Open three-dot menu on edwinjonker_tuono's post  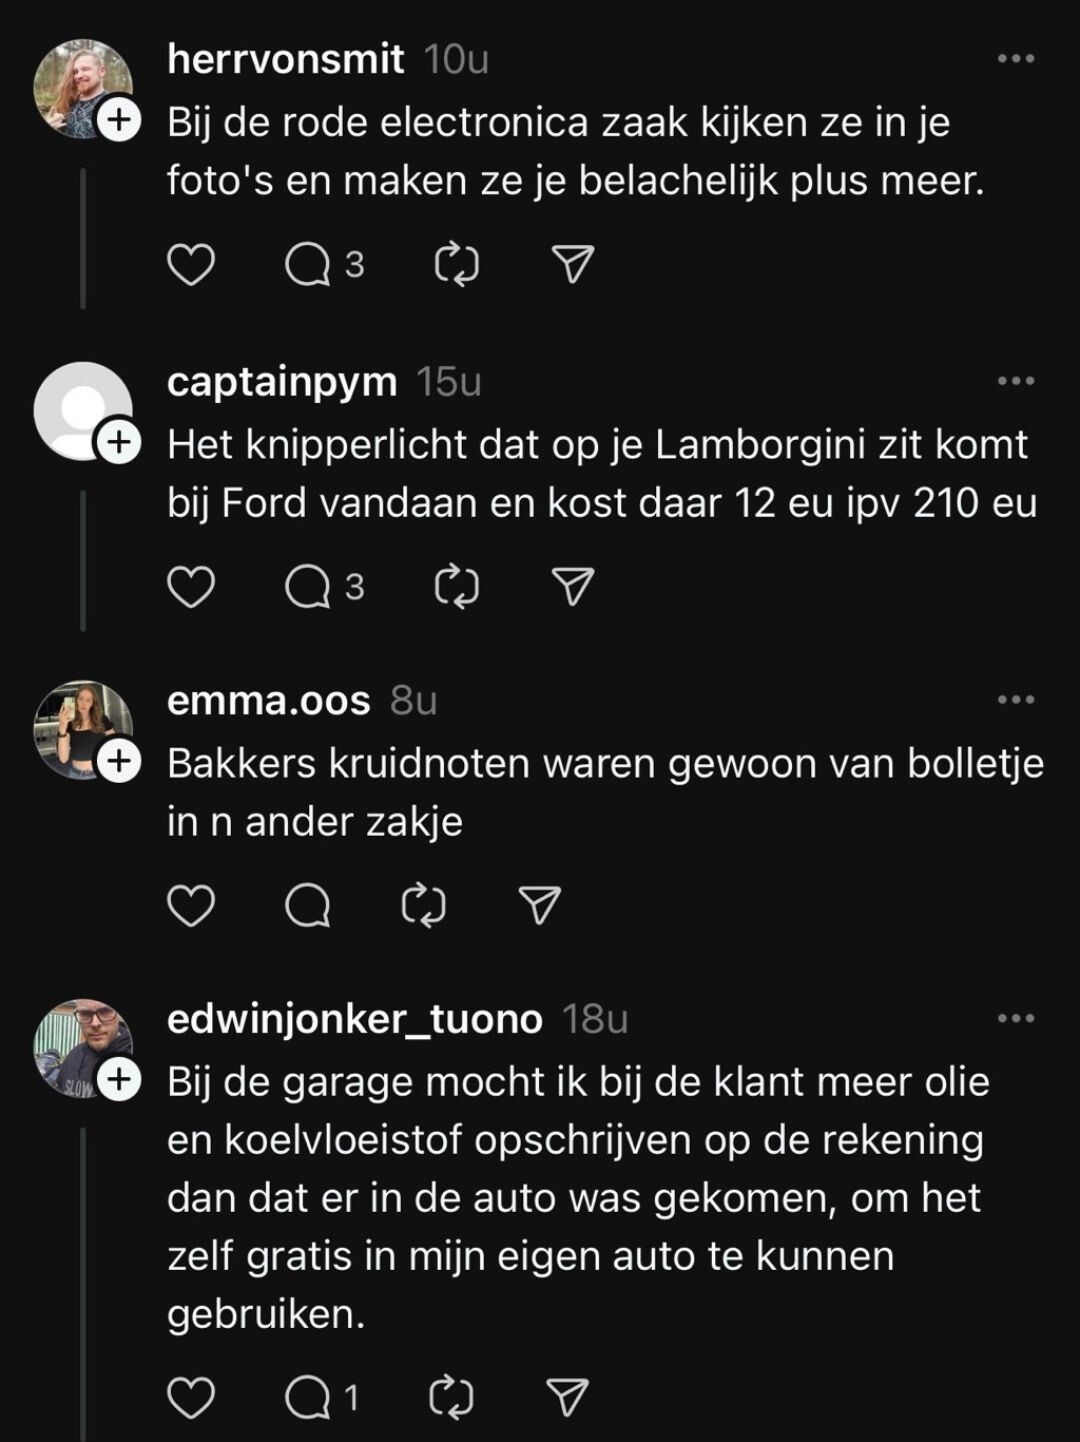pyautogui.click(x=1016, y=1019)
